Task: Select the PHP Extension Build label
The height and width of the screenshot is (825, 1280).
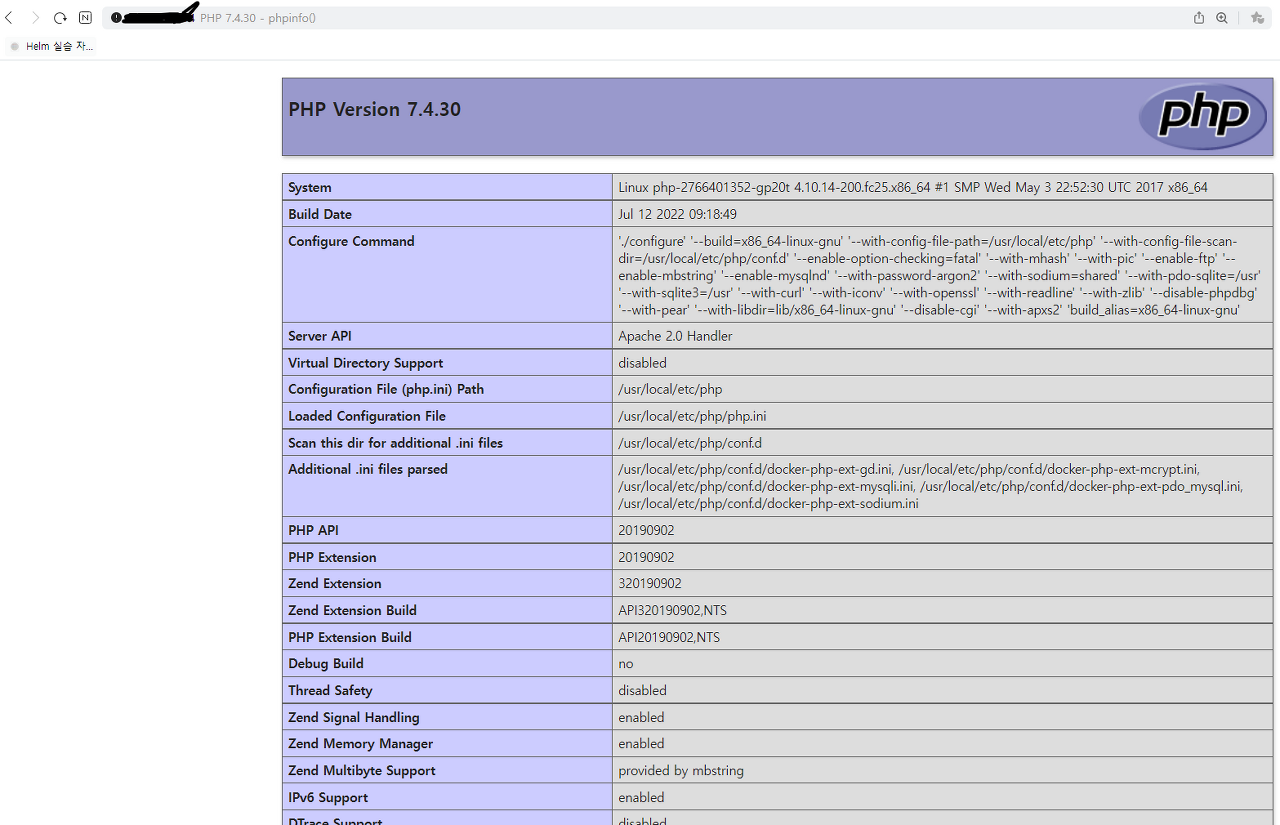Action: click(350, 637)
